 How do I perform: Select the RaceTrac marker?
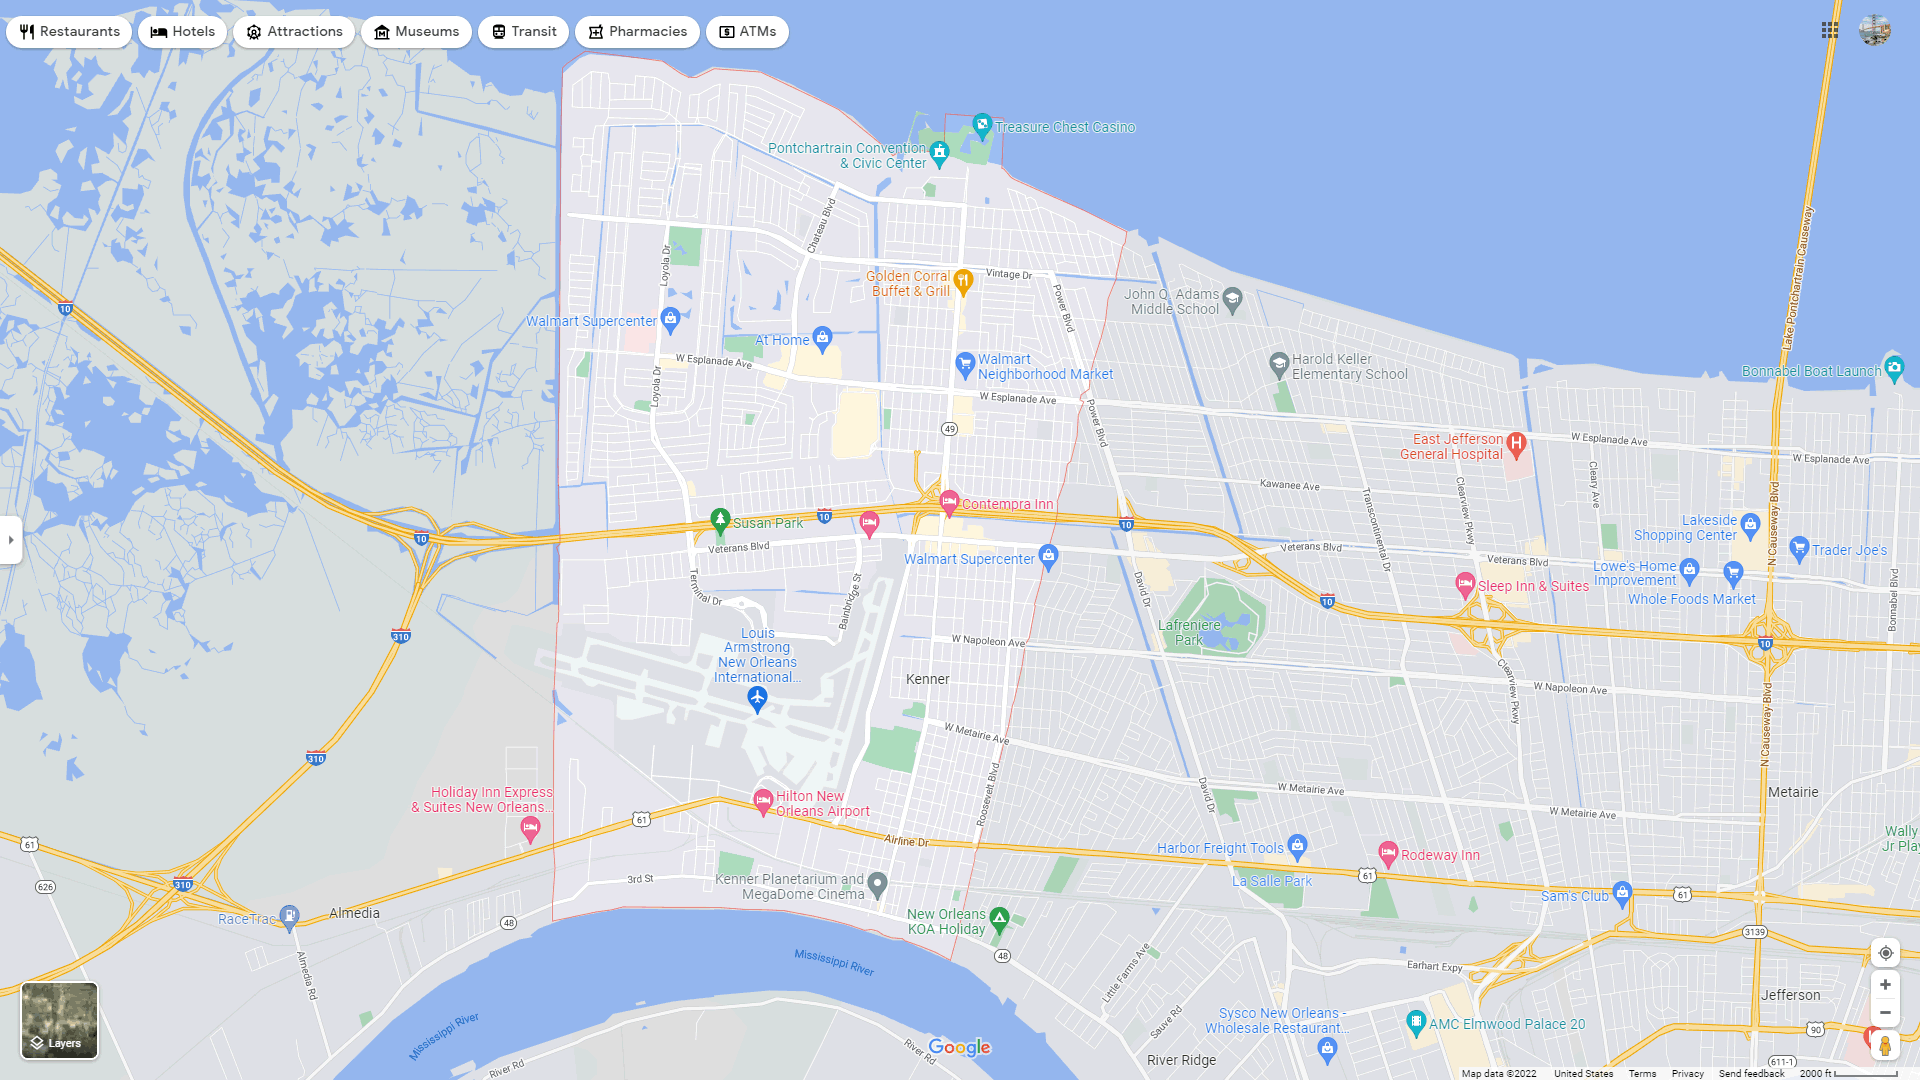[x=289, y=916]
